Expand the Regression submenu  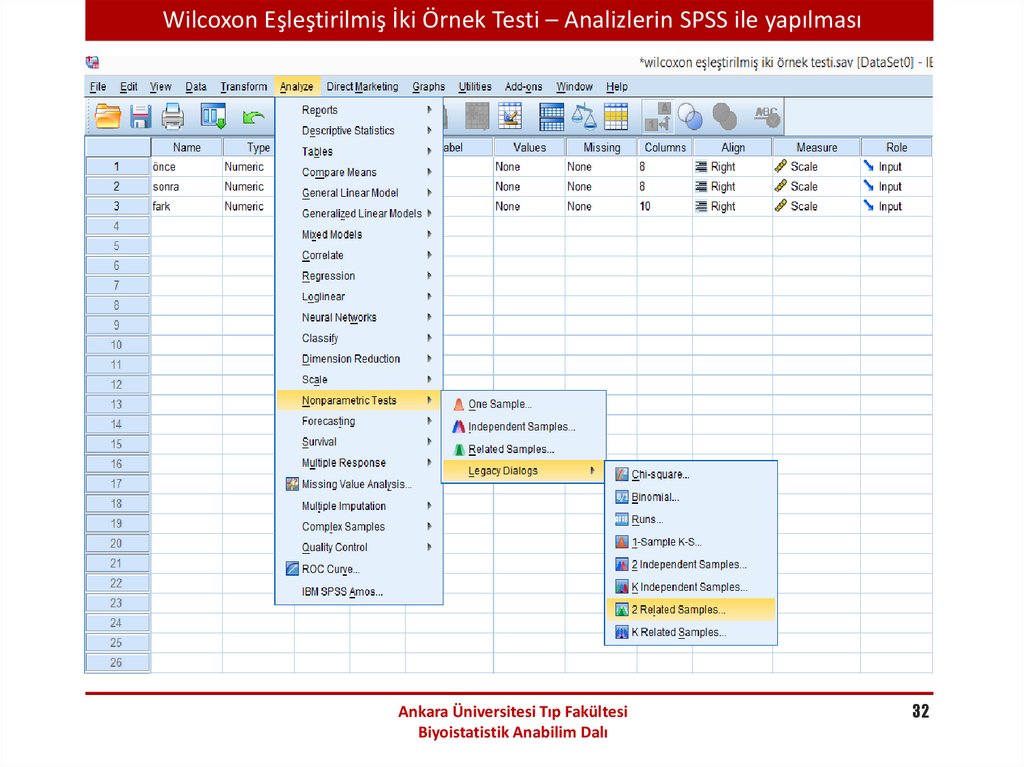click(328, 276)
